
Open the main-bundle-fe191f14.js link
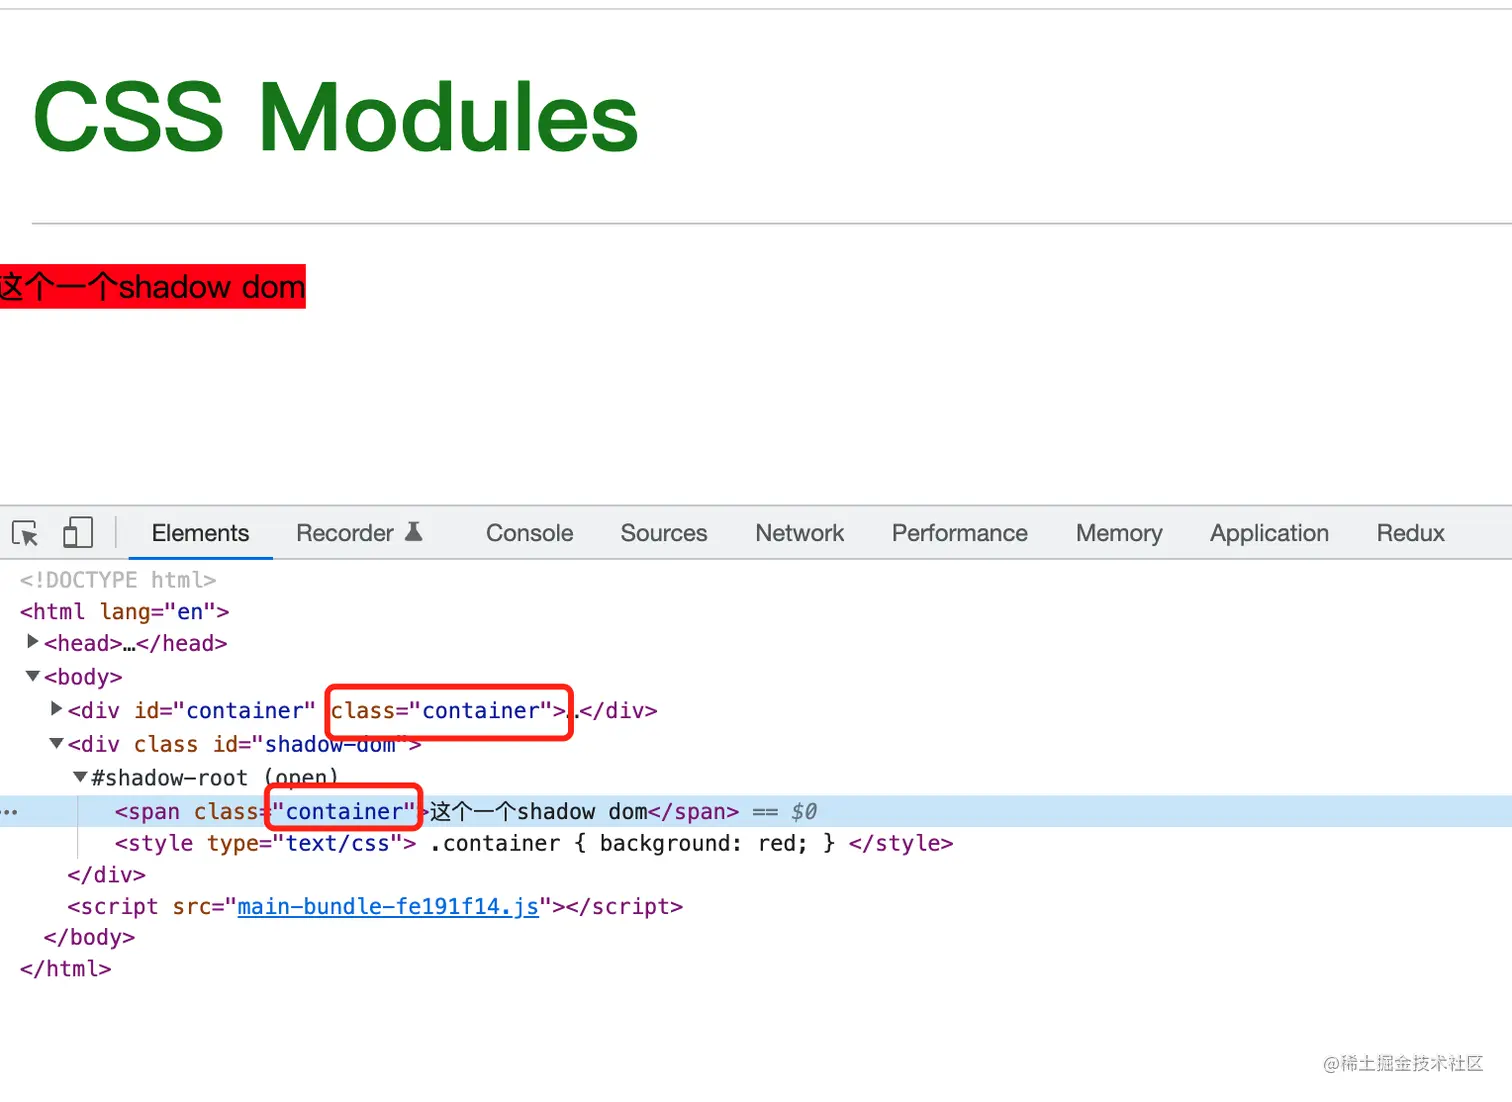(x=388, y=906)
